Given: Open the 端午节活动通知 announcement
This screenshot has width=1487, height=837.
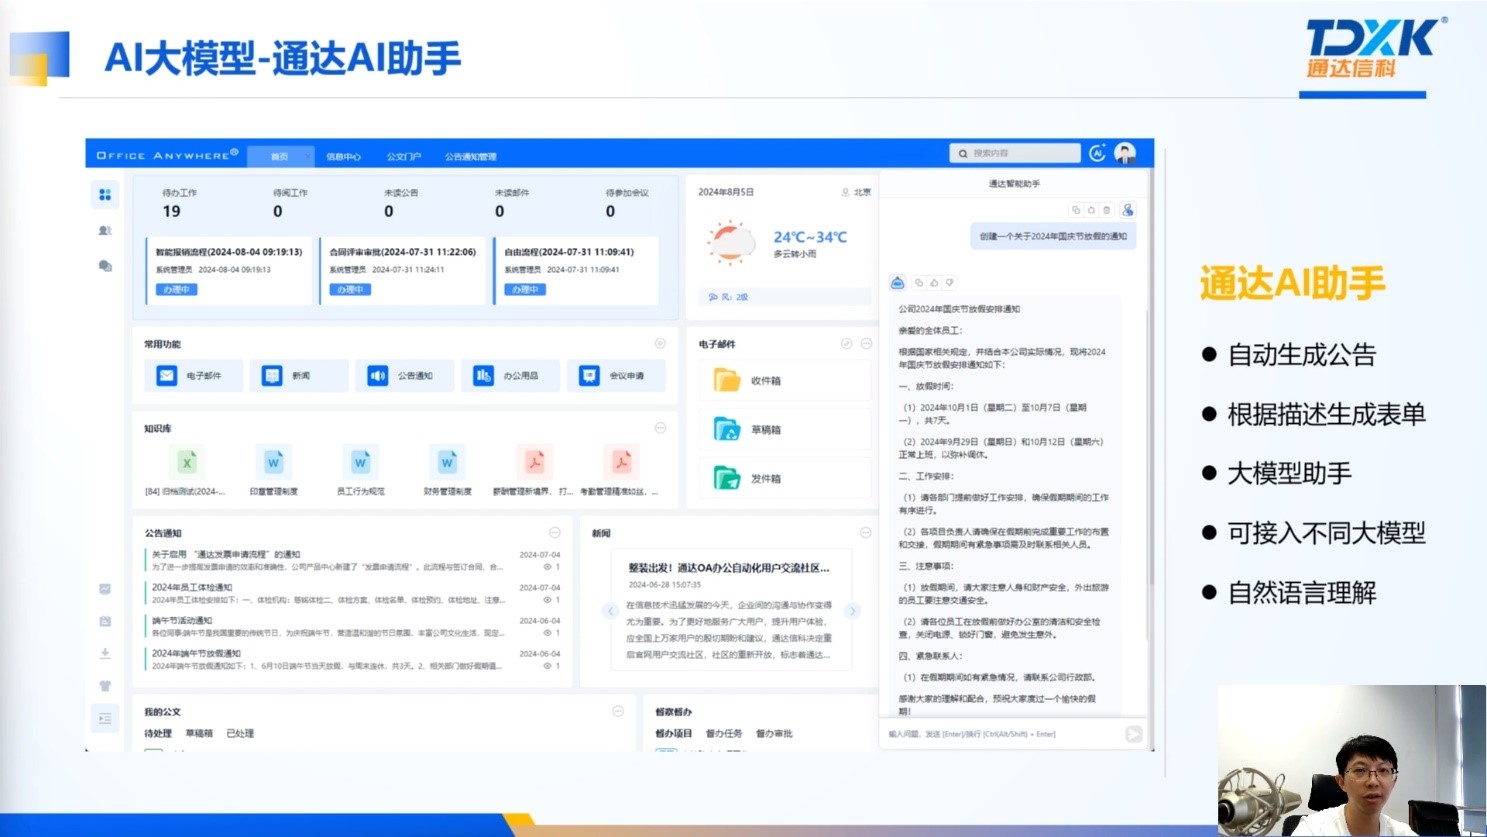Looking at the screenshot, I should point(182,620).
